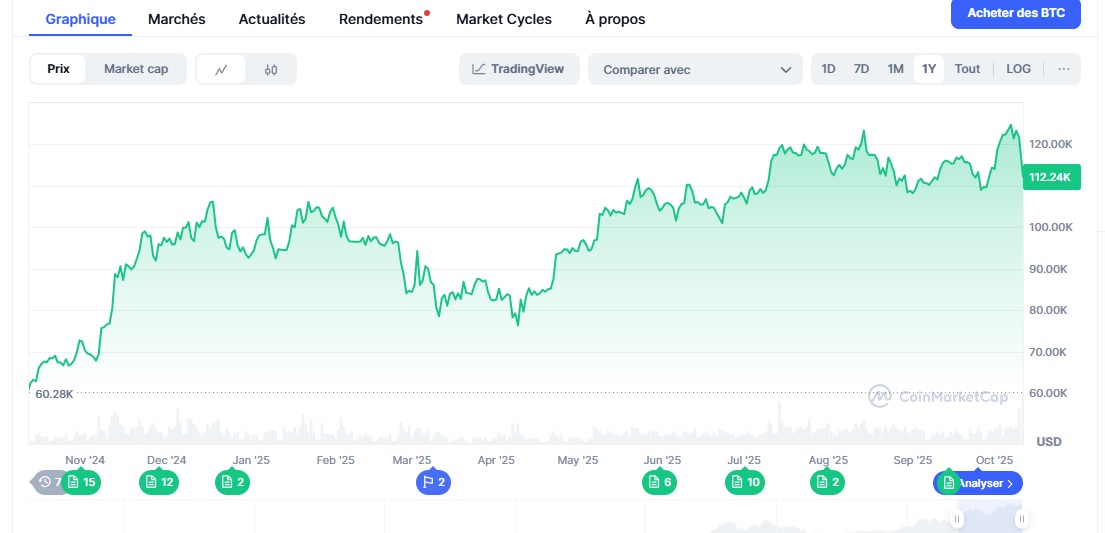Click the November '24 news marker with 15
Image resolution: width=1105 pixels, height=533 pixels.
82,483
